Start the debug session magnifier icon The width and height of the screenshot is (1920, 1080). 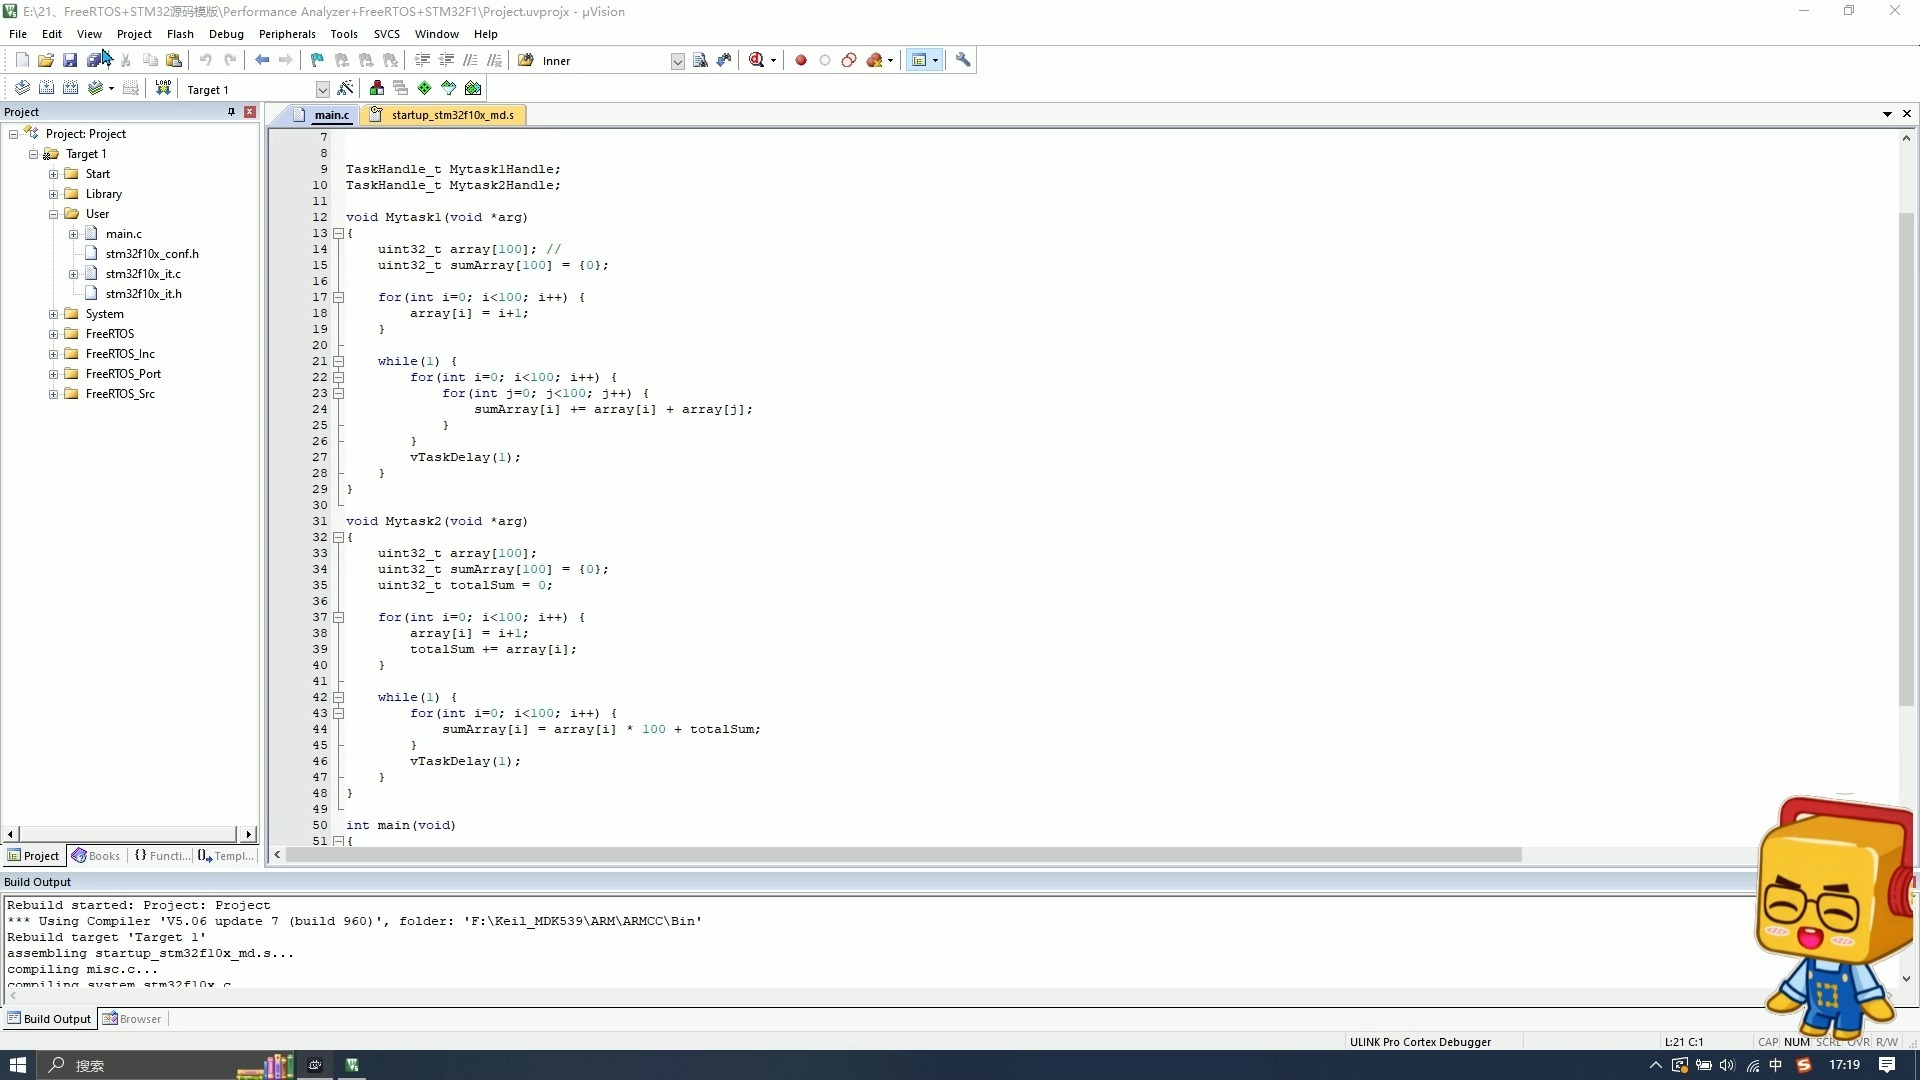(757, 60)
